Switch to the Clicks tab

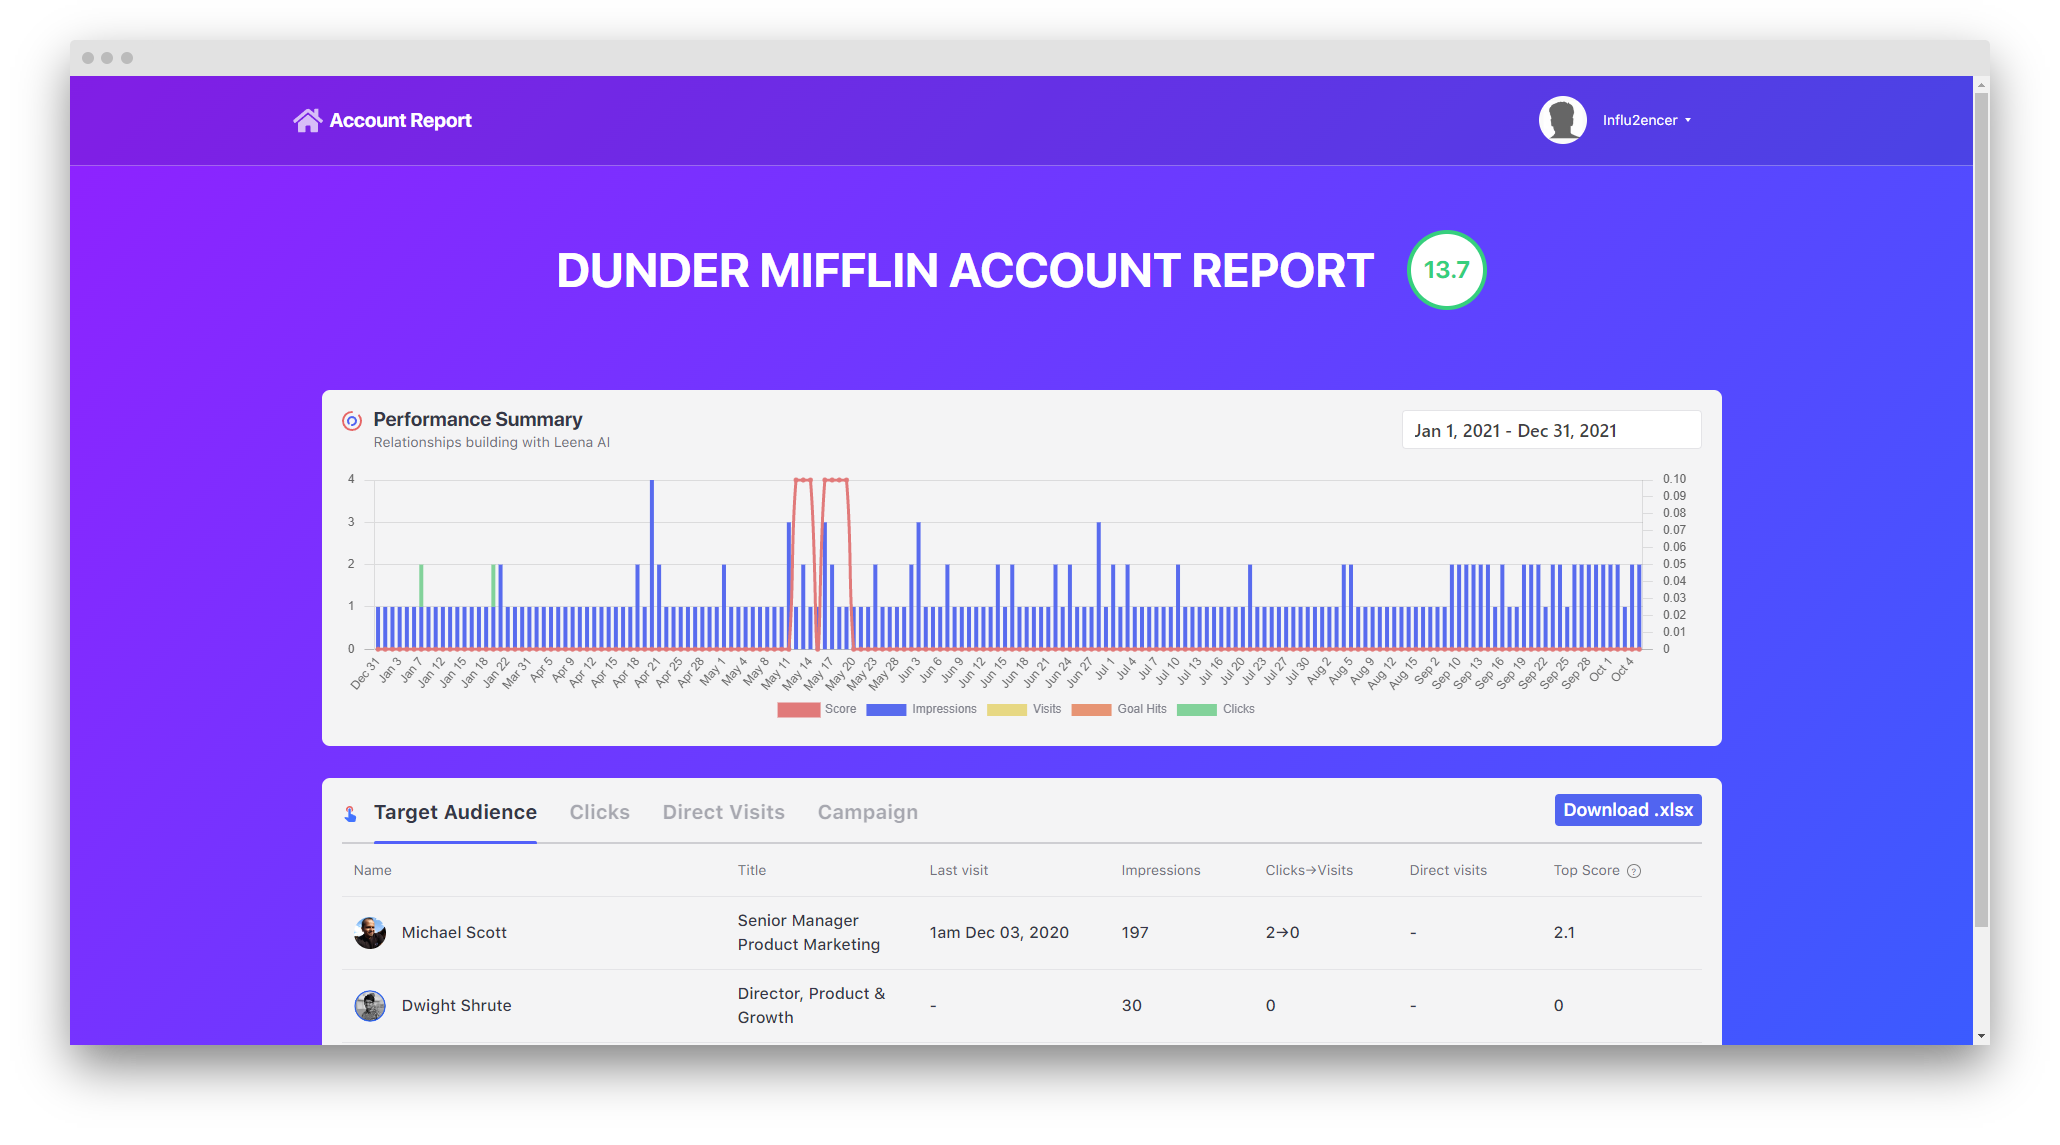tap(599, 812)
